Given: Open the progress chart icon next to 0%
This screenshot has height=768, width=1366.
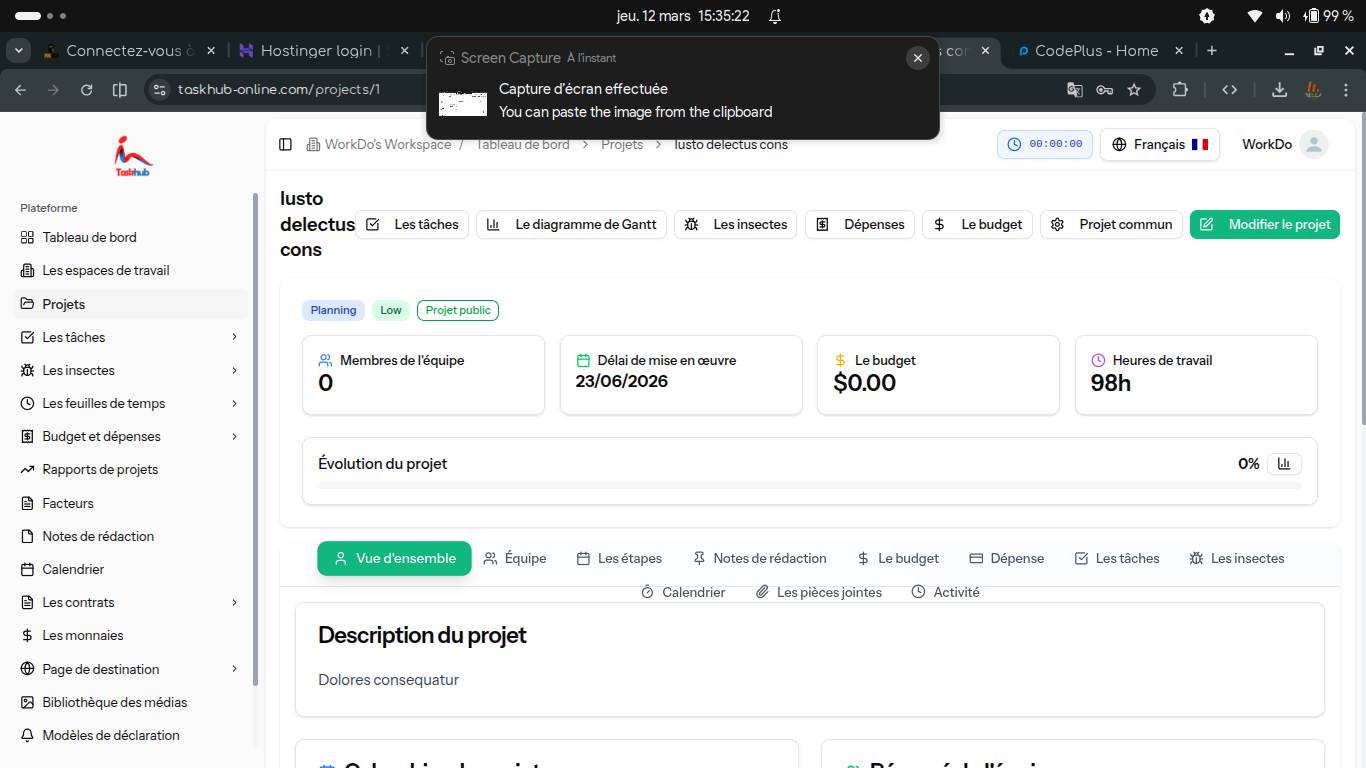Looking at the screenshot, I should 1284,464.
